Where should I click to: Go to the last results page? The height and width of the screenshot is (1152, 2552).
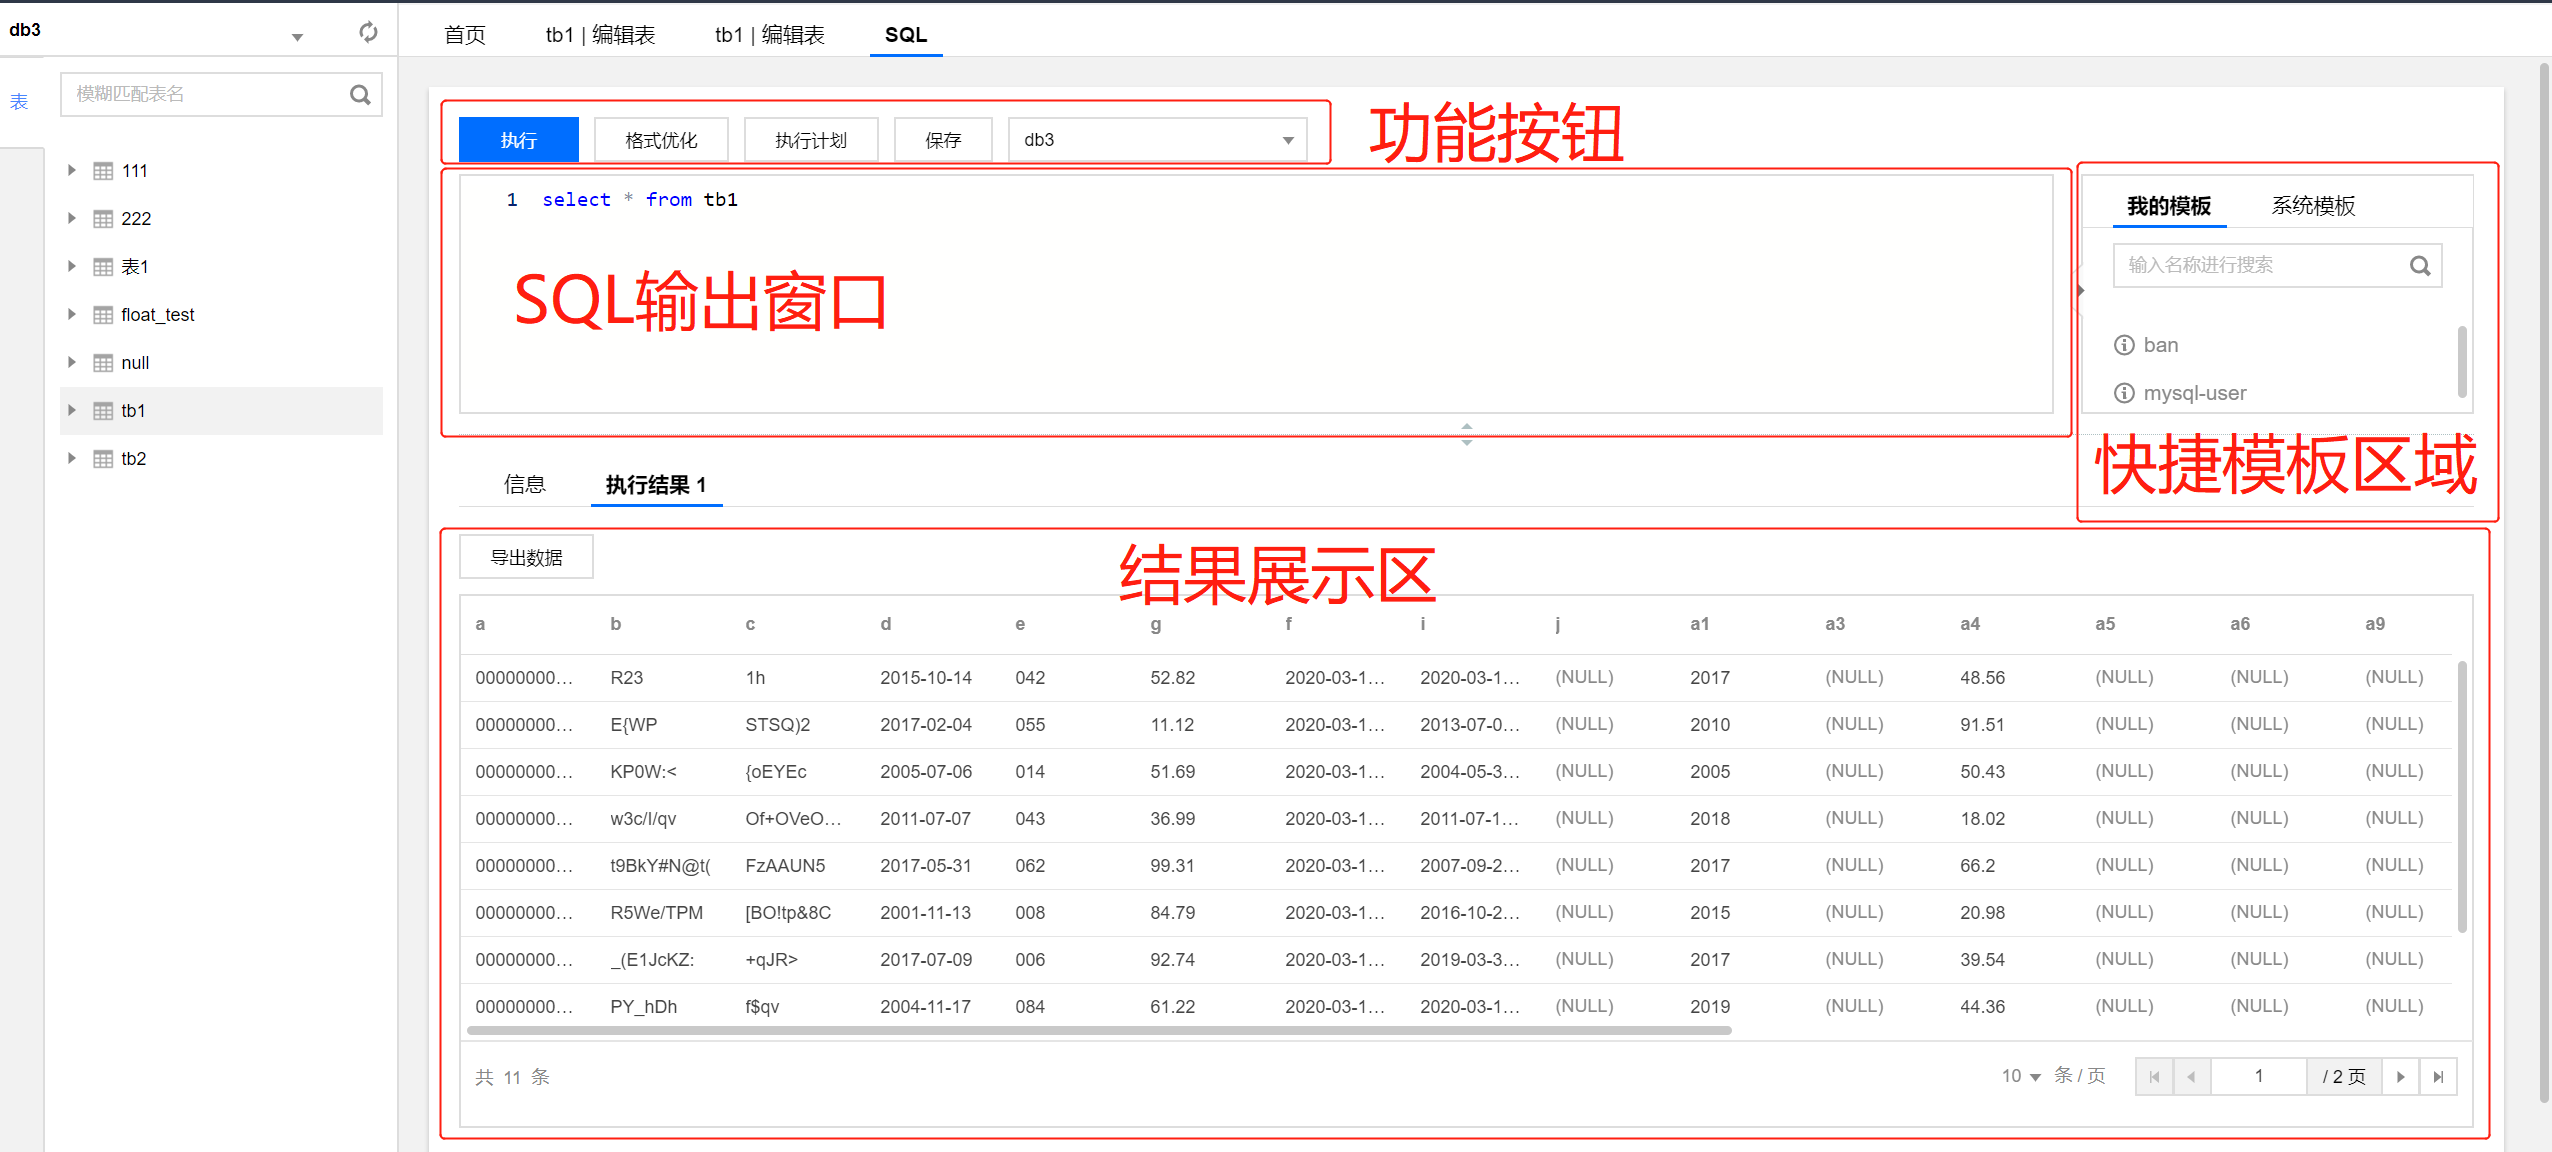pos(2438,1077)
